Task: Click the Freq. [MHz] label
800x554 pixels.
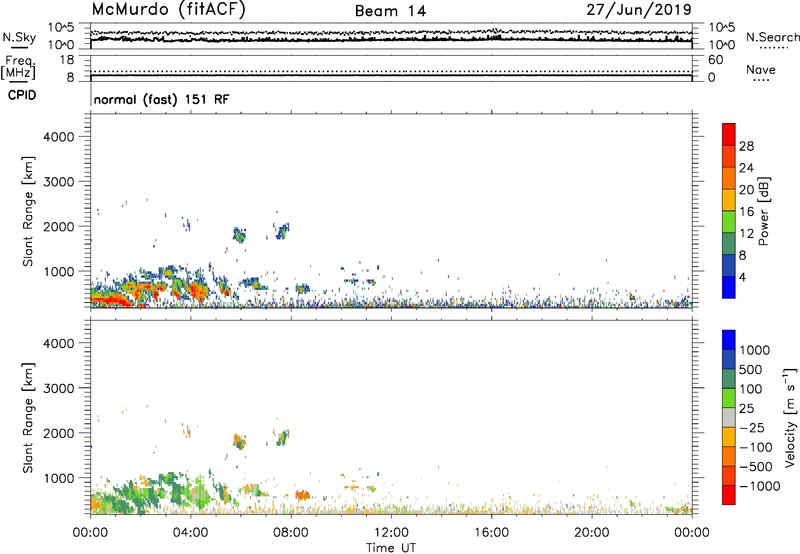Action: pyautogui.click(x=19, y=67)
